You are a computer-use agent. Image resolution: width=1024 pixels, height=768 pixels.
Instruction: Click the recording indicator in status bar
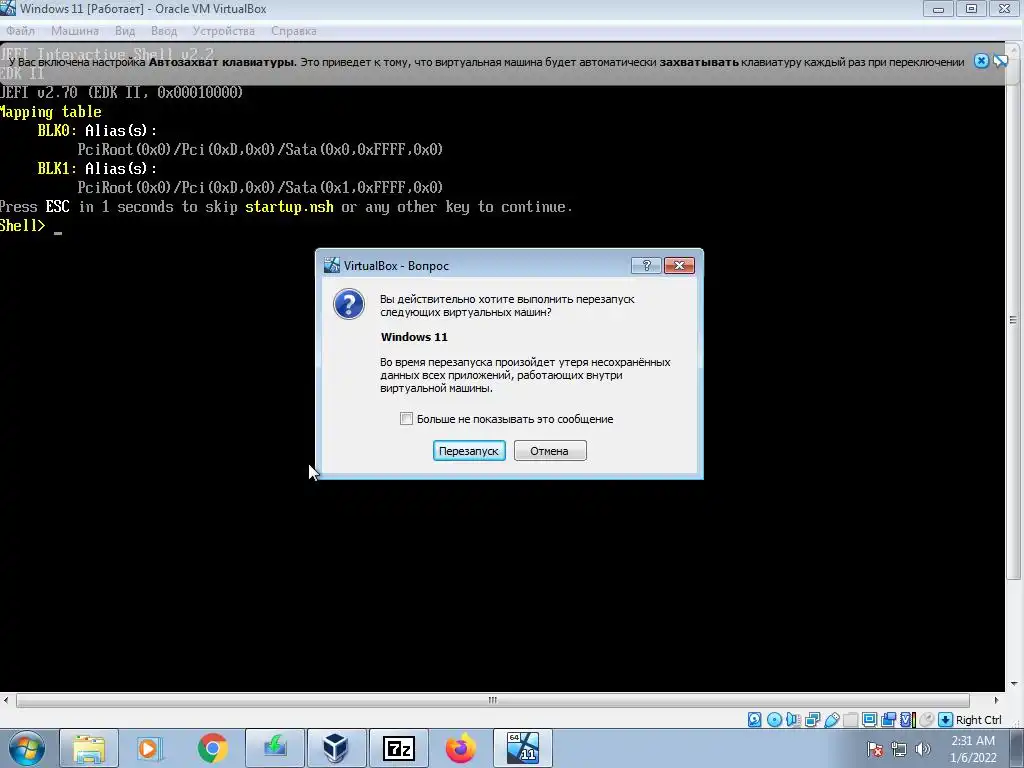pyautogui.click(x=888, y=720)
